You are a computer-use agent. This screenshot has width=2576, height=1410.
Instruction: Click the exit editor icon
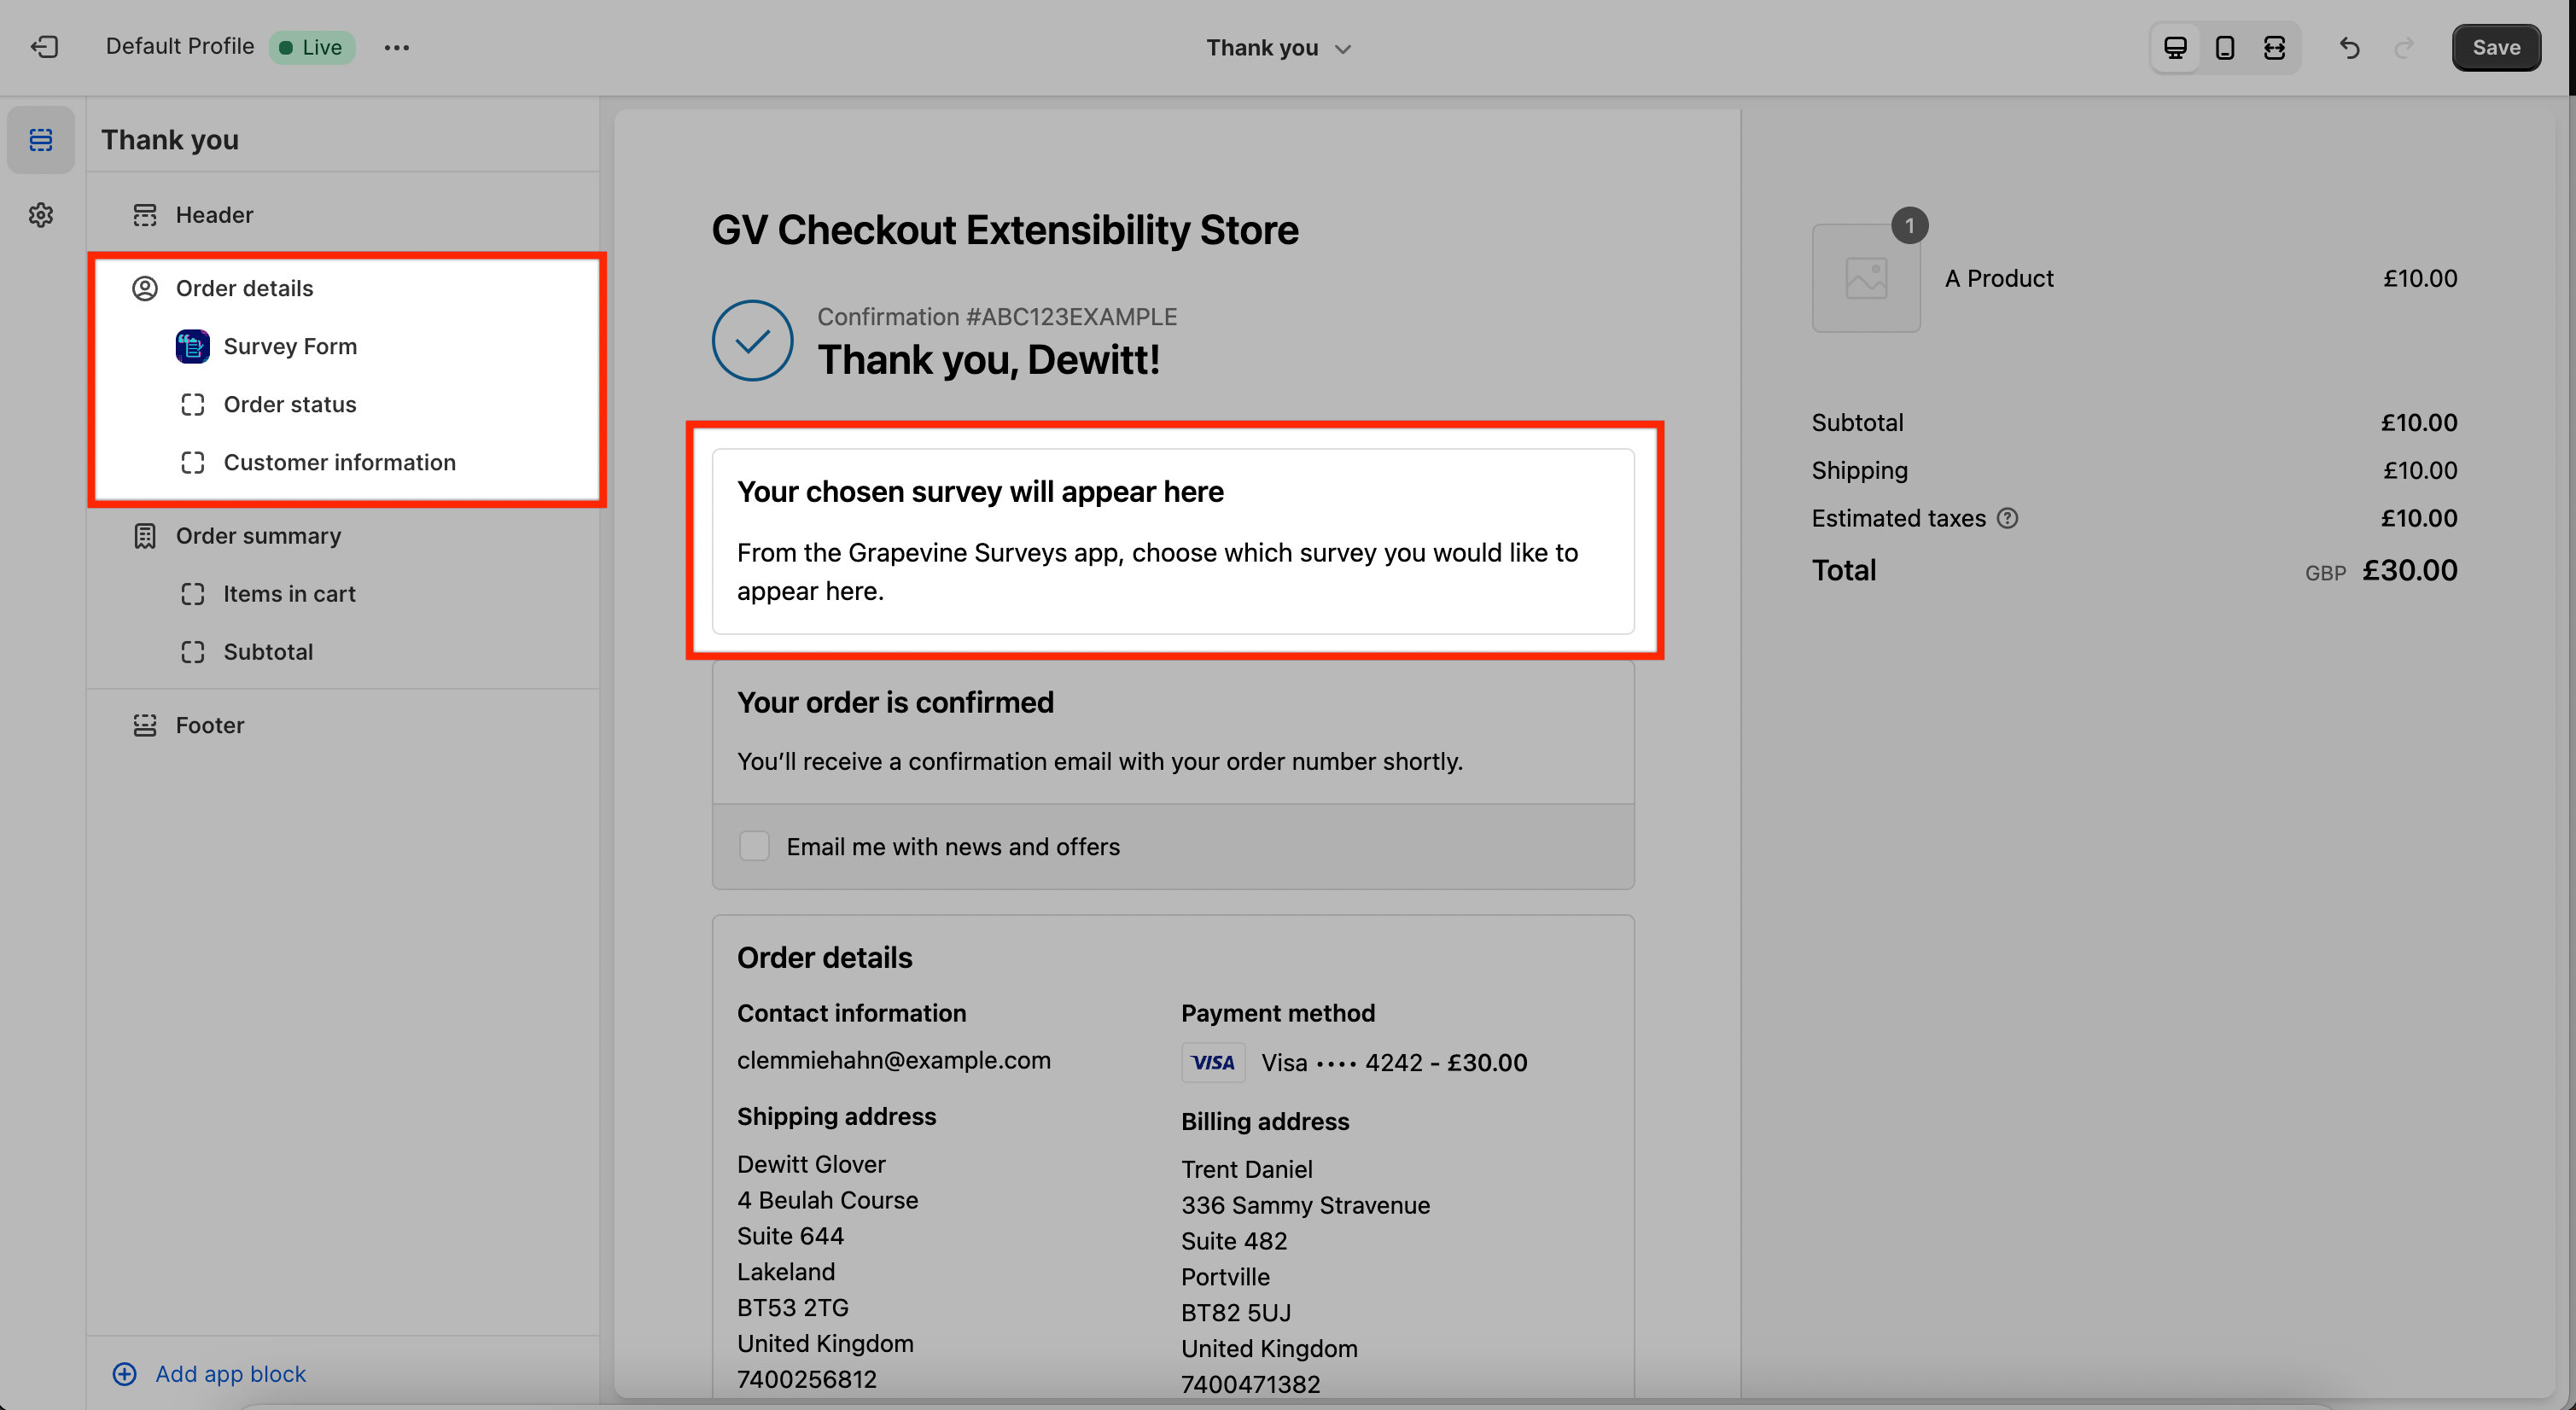(45, 47)
